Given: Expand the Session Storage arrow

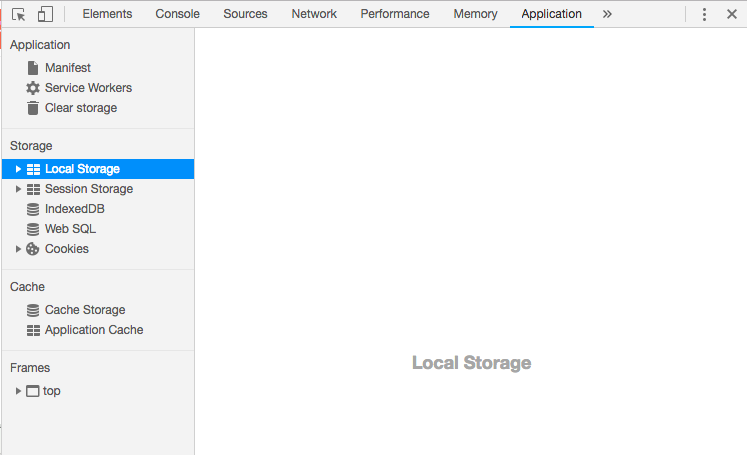Looking at the screenshot, I should coord(19,189).
